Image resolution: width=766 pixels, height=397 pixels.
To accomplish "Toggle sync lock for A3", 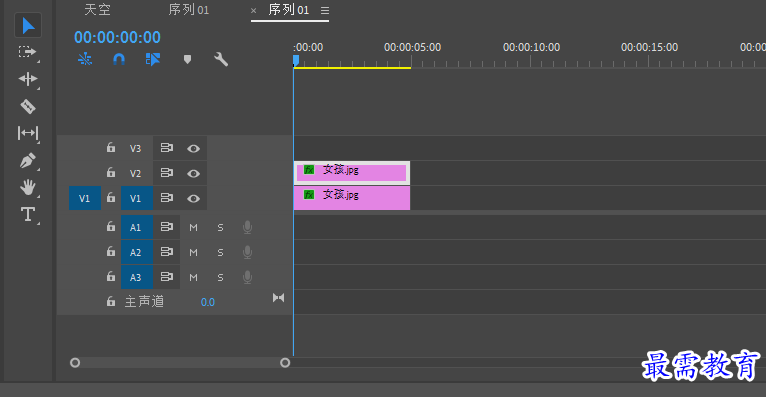I will click(167, 277).
